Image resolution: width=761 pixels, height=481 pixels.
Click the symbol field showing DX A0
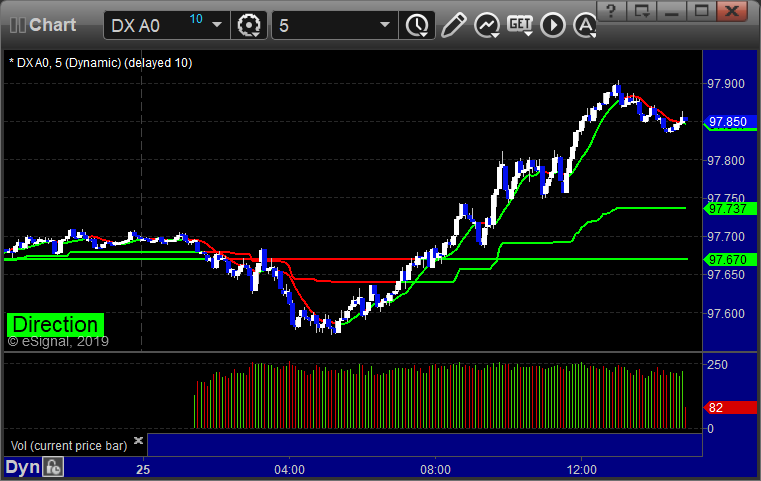166,25
